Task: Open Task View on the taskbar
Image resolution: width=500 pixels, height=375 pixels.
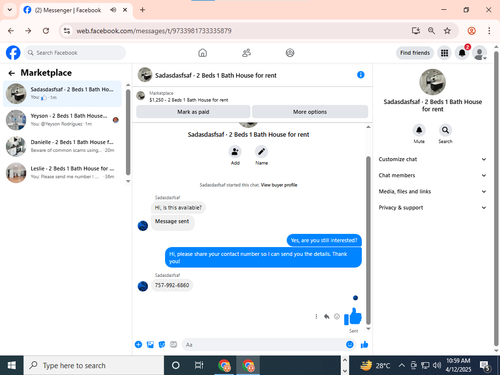Action: [199, 365]
